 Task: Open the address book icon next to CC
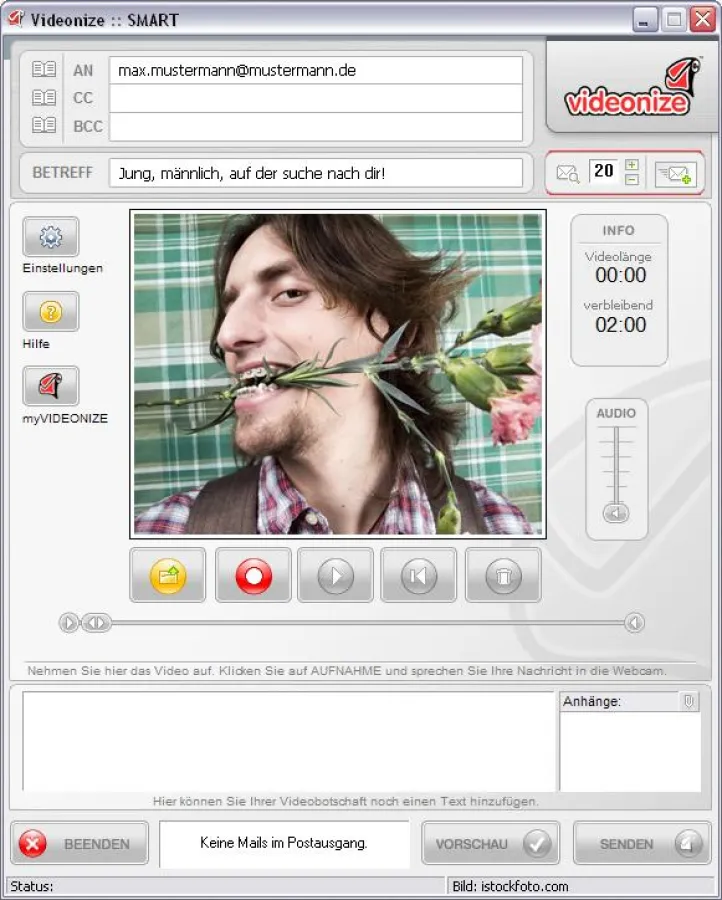tap(44, 98)
